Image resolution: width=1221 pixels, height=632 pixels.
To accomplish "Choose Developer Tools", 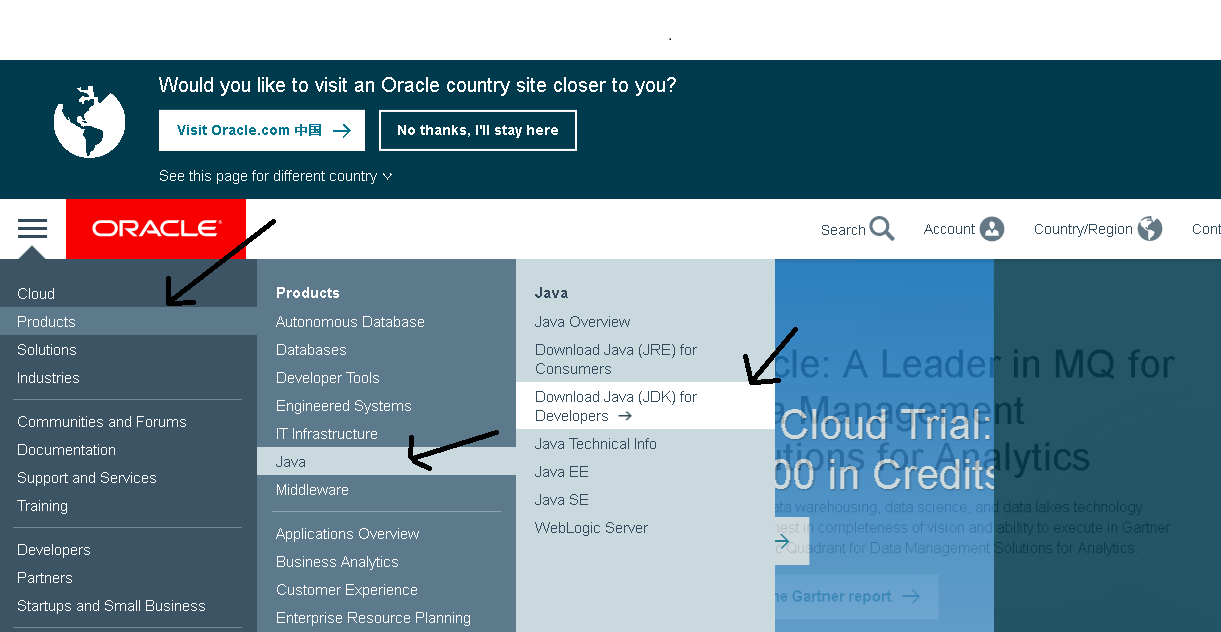I will tap(328, 377).
